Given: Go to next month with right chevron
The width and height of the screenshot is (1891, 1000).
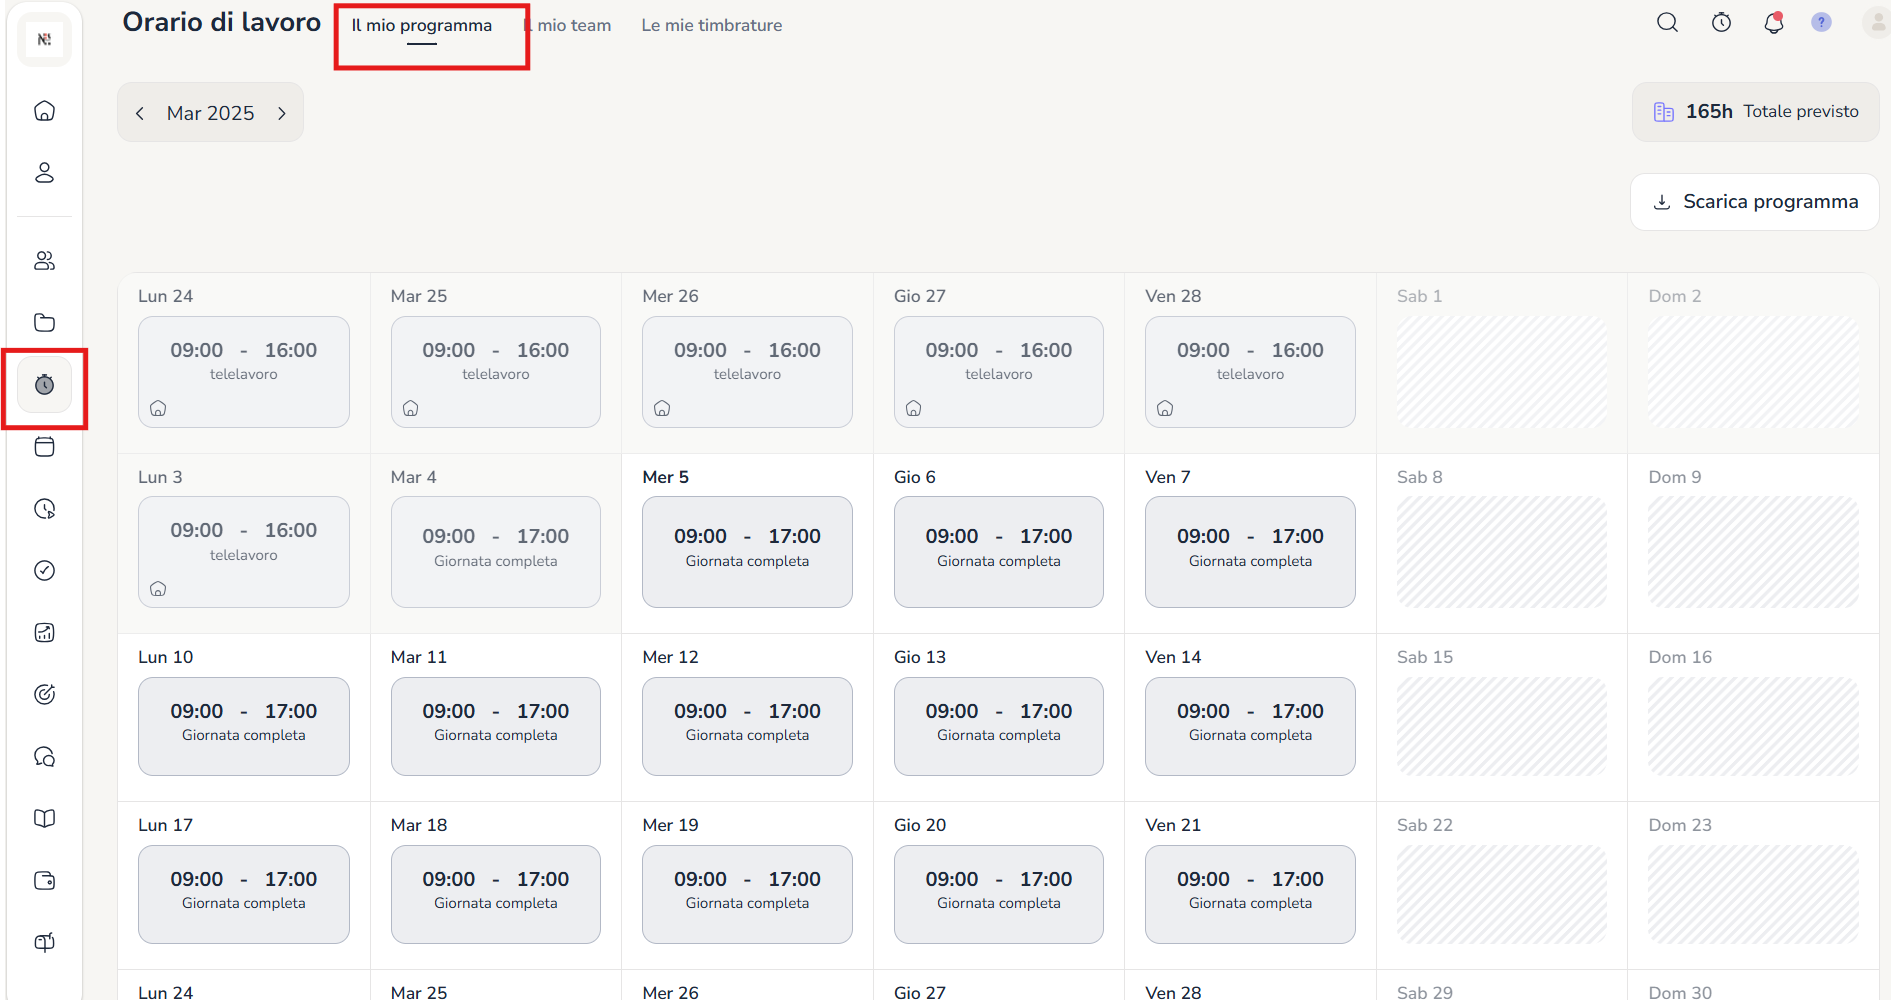Looking at the screenshot, I should point(282,113).
